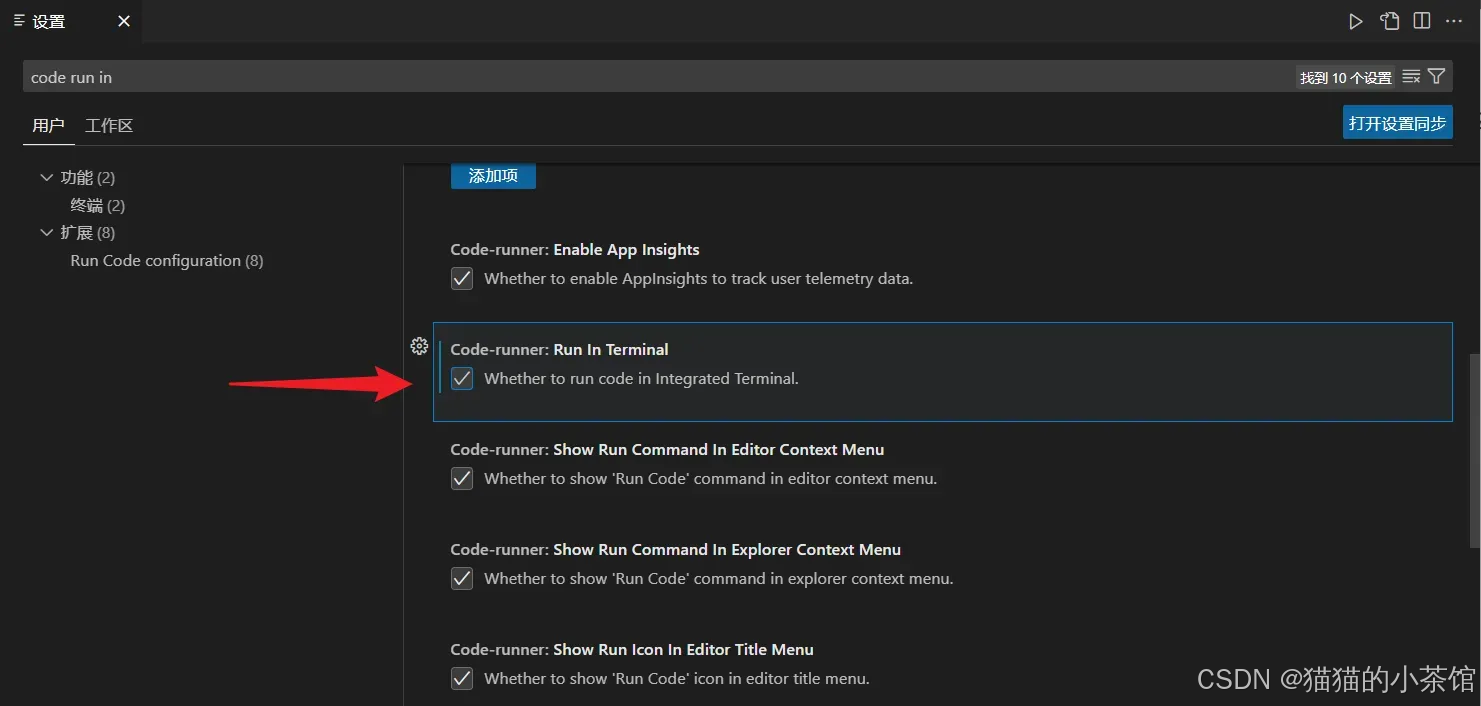
Task: Select the 用户 settings tab
Action: coord(48,125)
